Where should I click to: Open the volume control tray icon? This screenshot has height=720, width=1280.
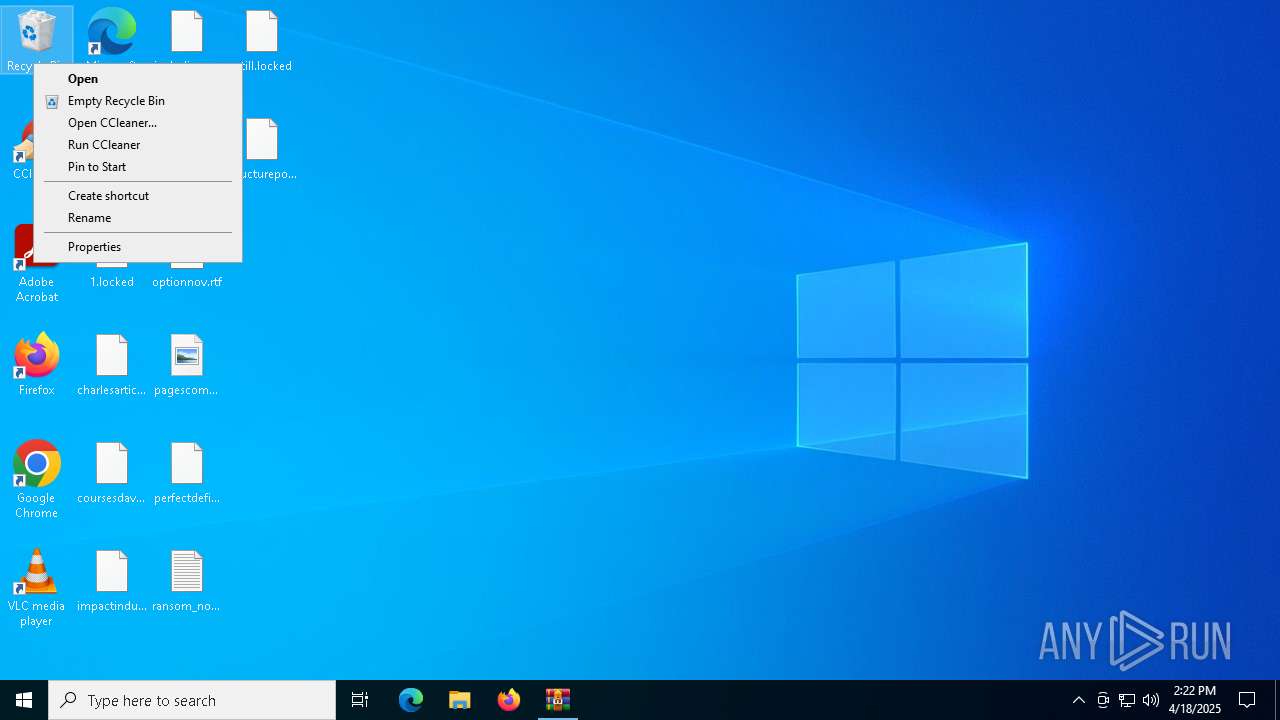pos(1151,700)
